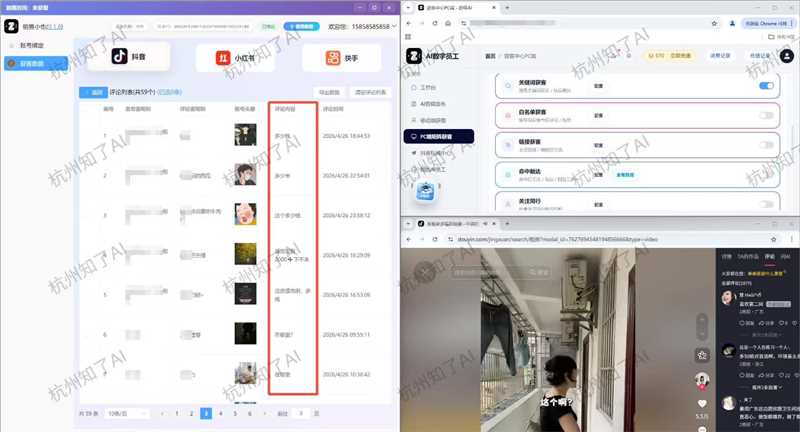Click the black Z app logo in desktop app
Screen dimensions: 800x432
pos(11,26)
